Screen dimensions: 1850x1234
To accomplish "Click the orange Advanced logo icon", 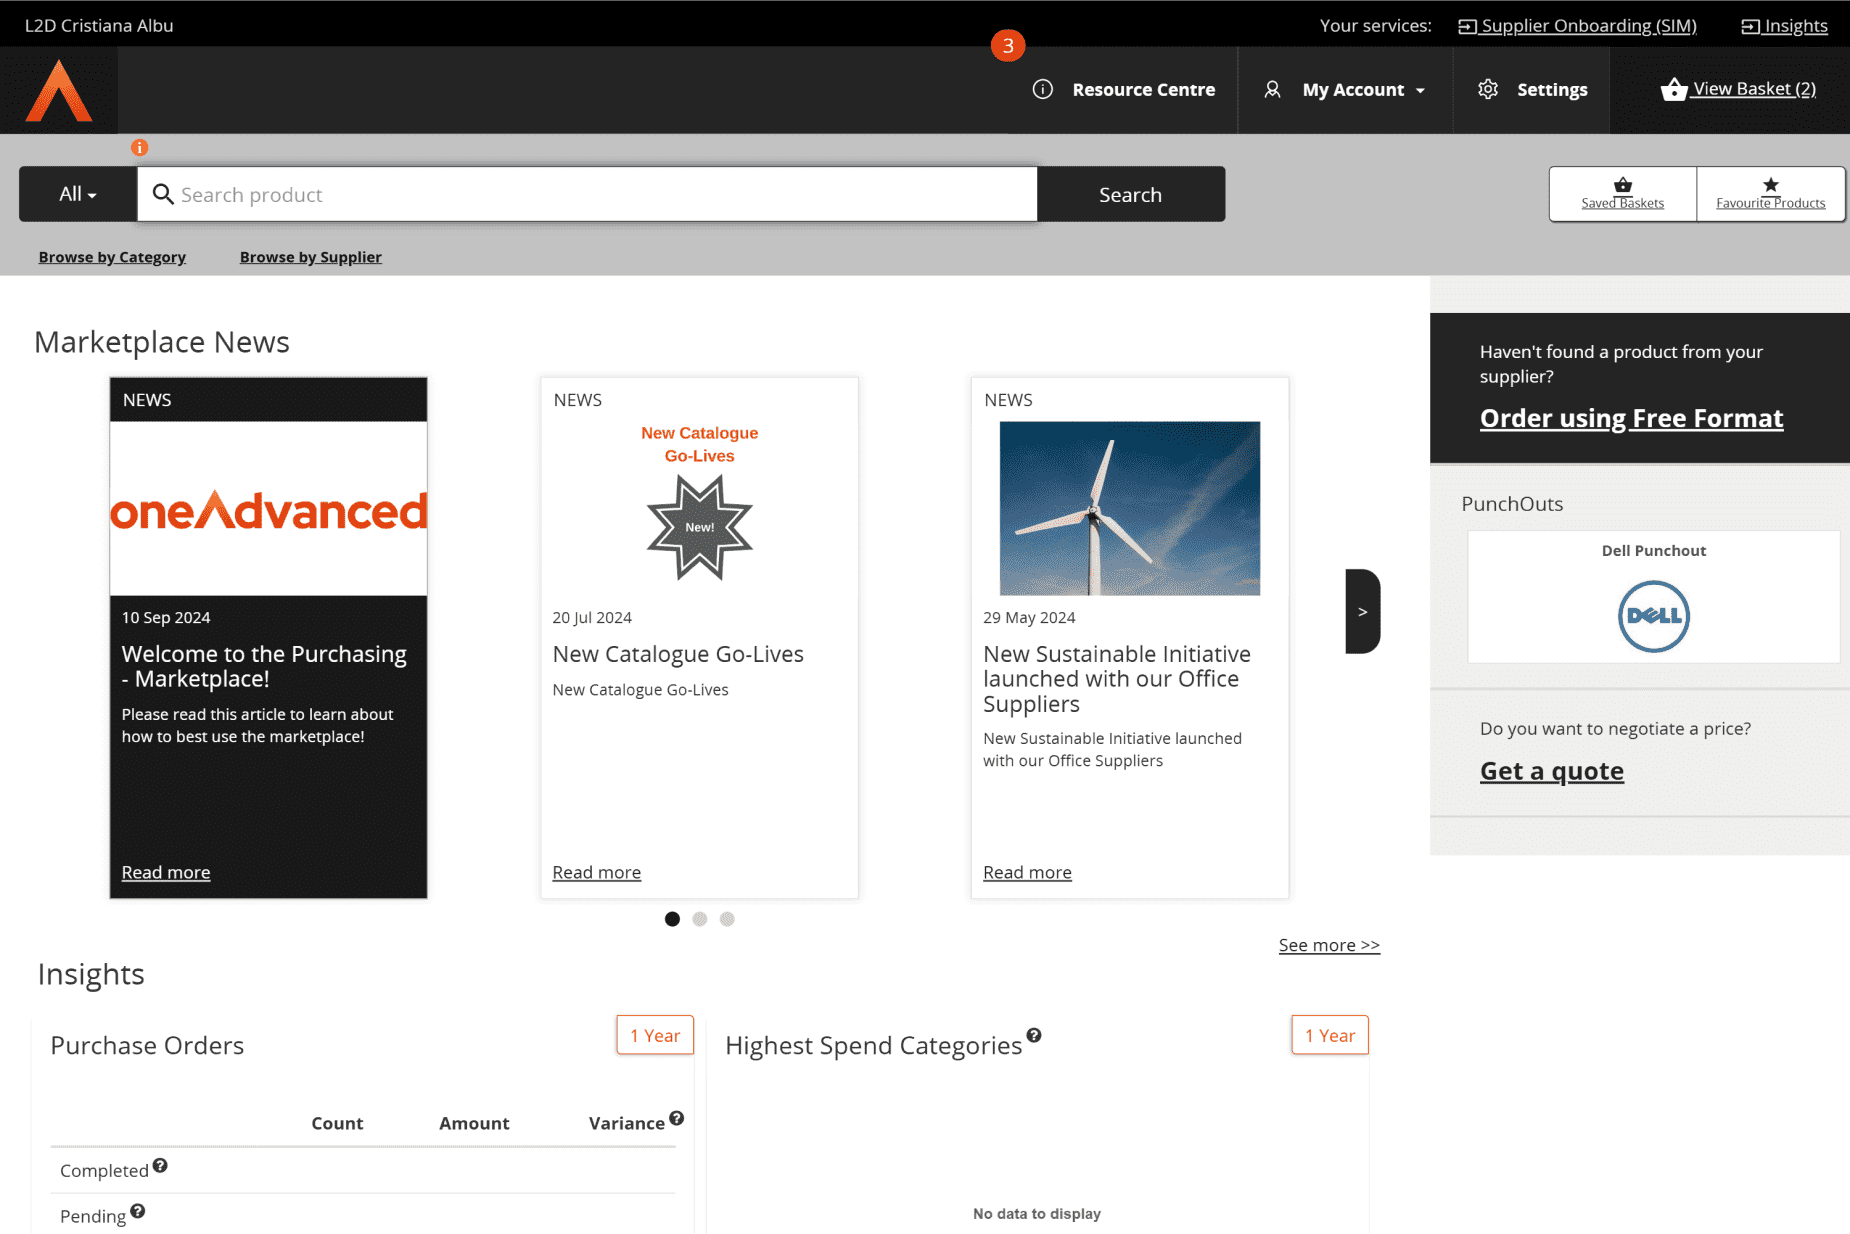I will pos(59,91).
